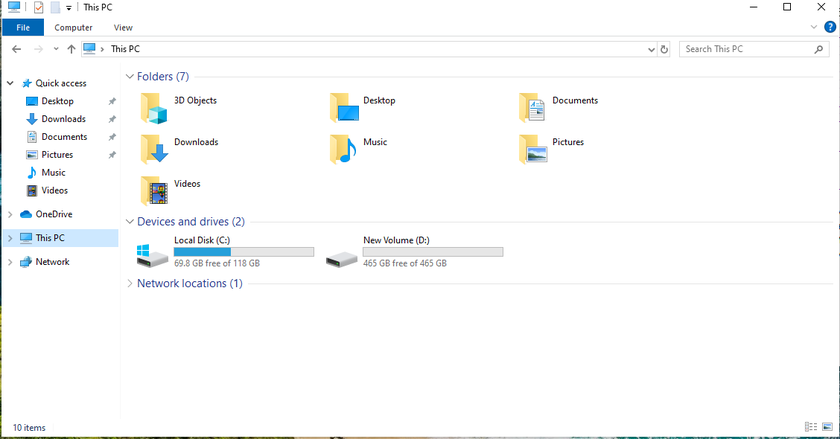Click This PC in the address bar path
The height and width of the screenshot is (439, 840).
pos(125,49)
